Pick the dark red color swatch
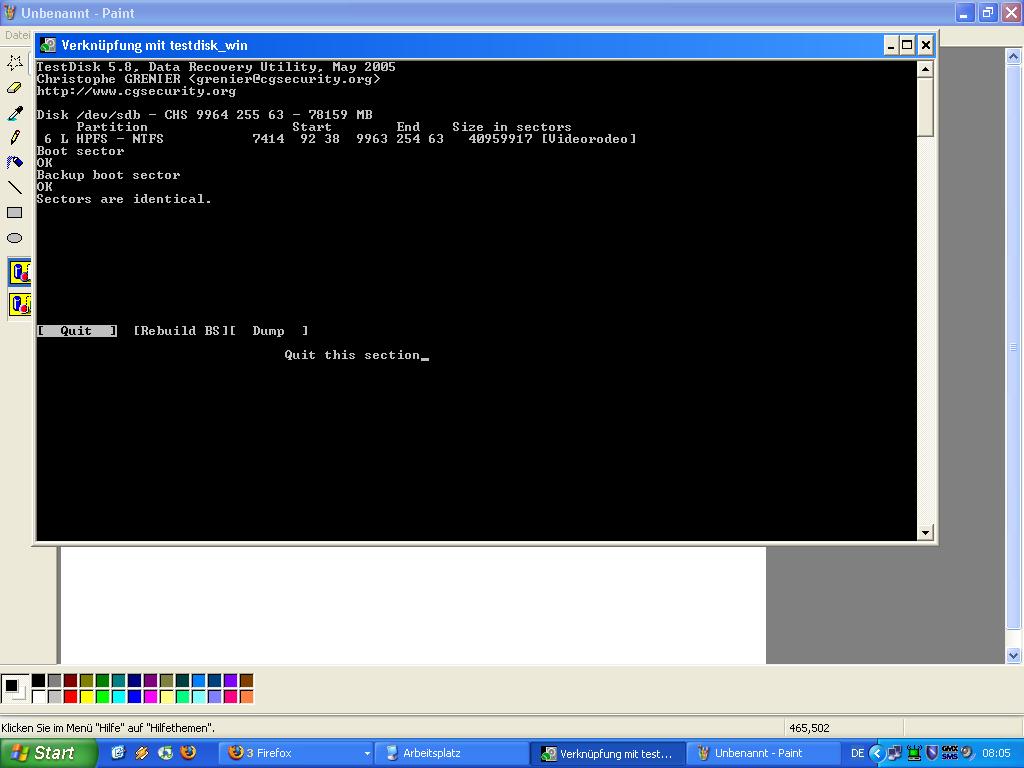 click(71, 681)
